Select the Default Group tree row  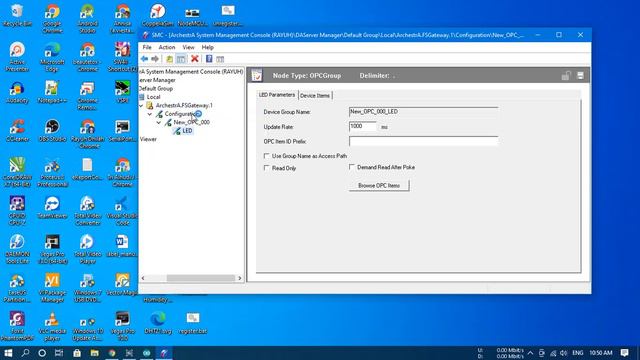[156, 89]
